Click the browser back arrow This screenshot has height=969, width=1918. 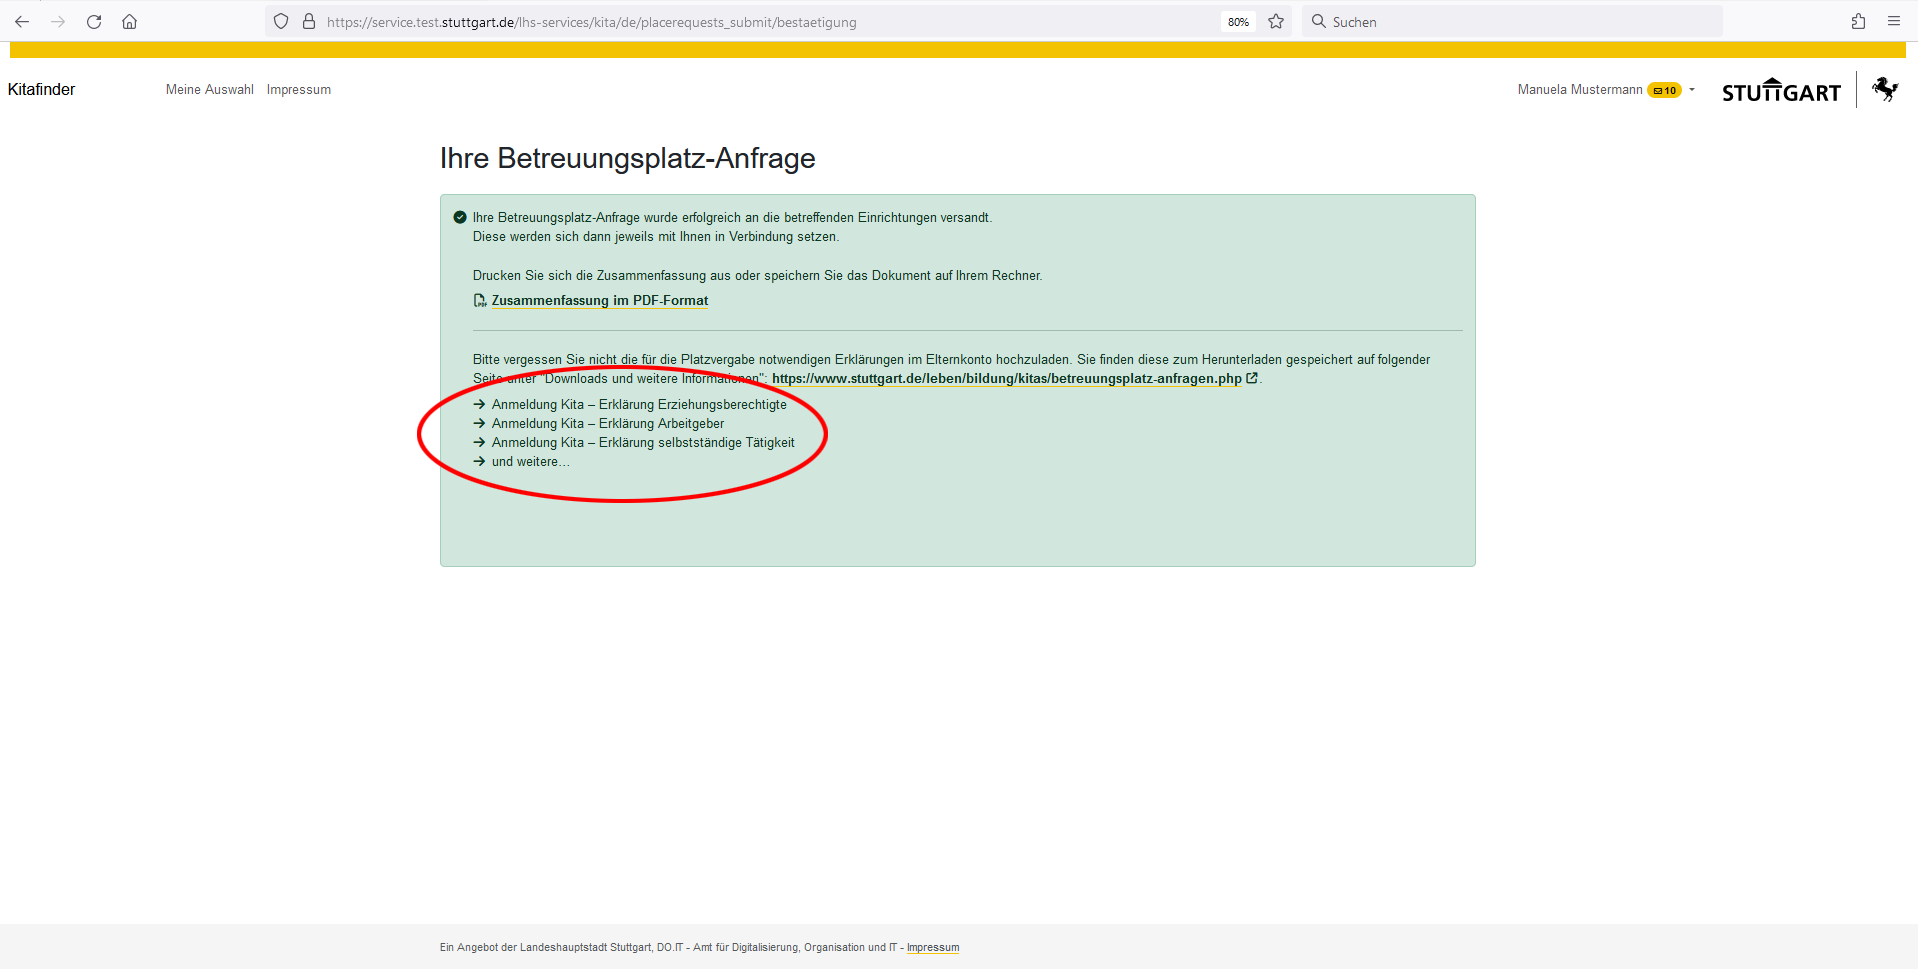point(22,22)
